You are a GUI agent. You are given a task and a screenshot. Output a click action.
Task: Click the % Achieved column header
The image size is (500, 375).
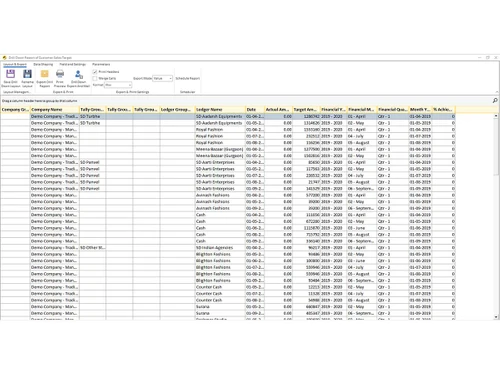[444, 110]
